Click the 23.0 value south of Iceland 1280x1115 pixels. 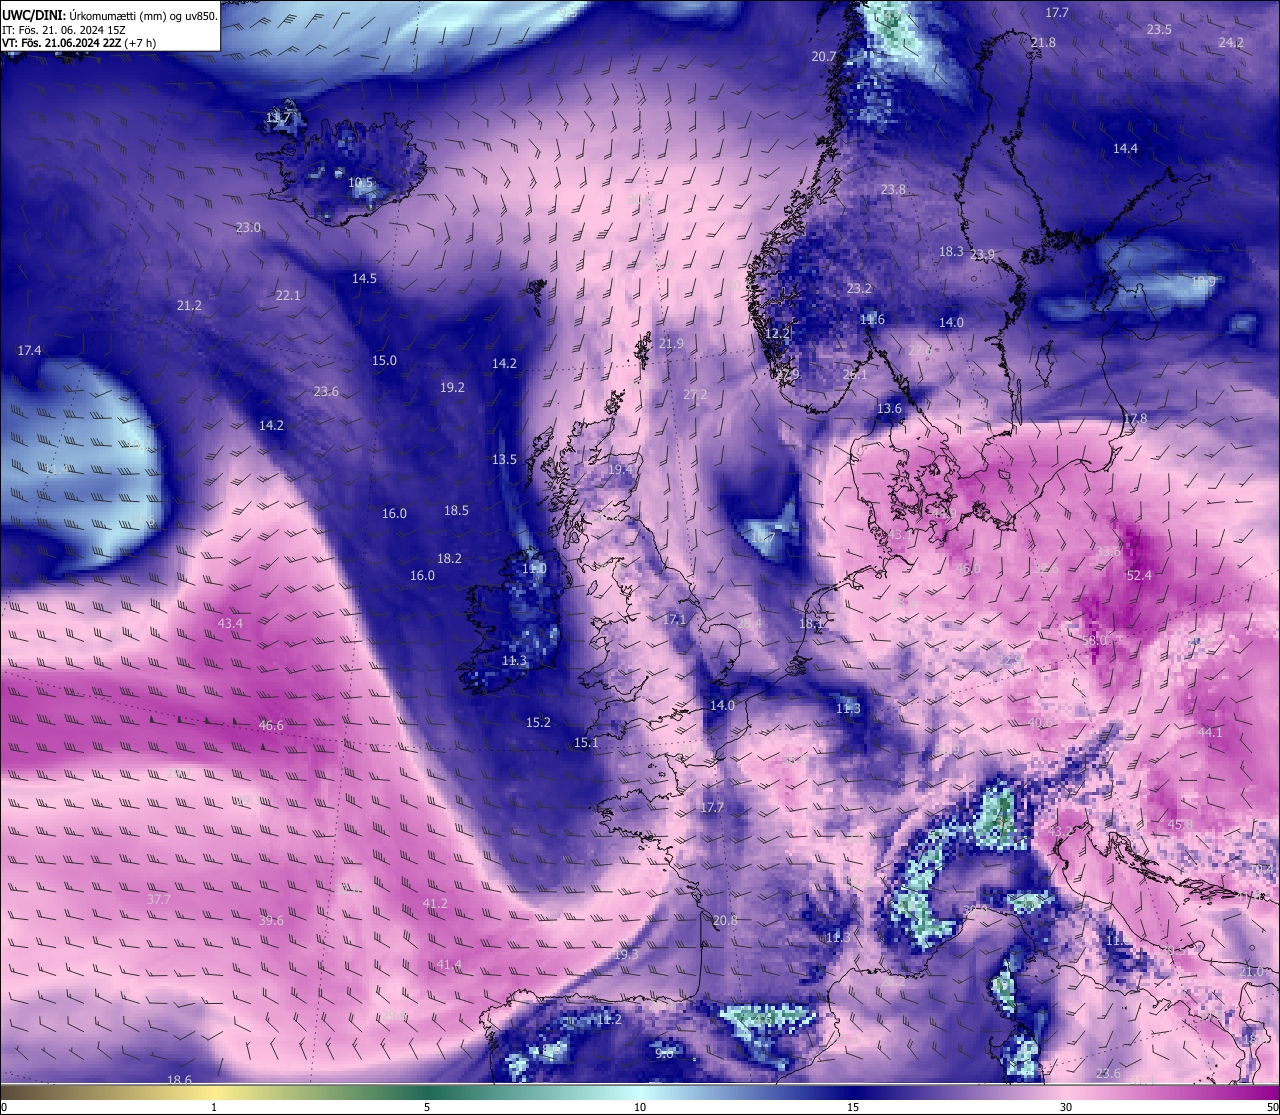[x=248, y=227]
